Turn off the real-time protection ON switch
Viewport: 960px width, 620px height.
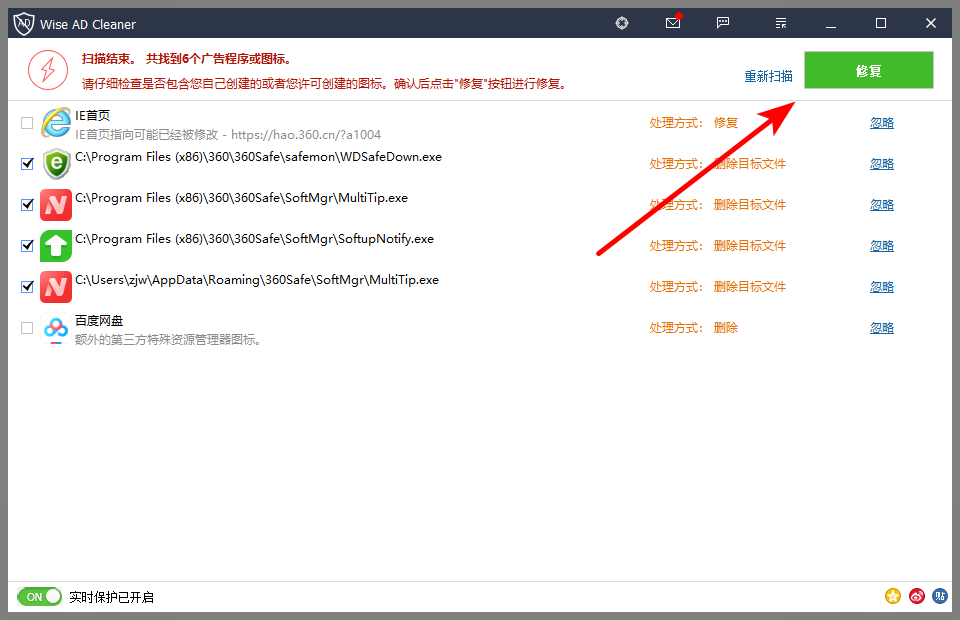40,597
